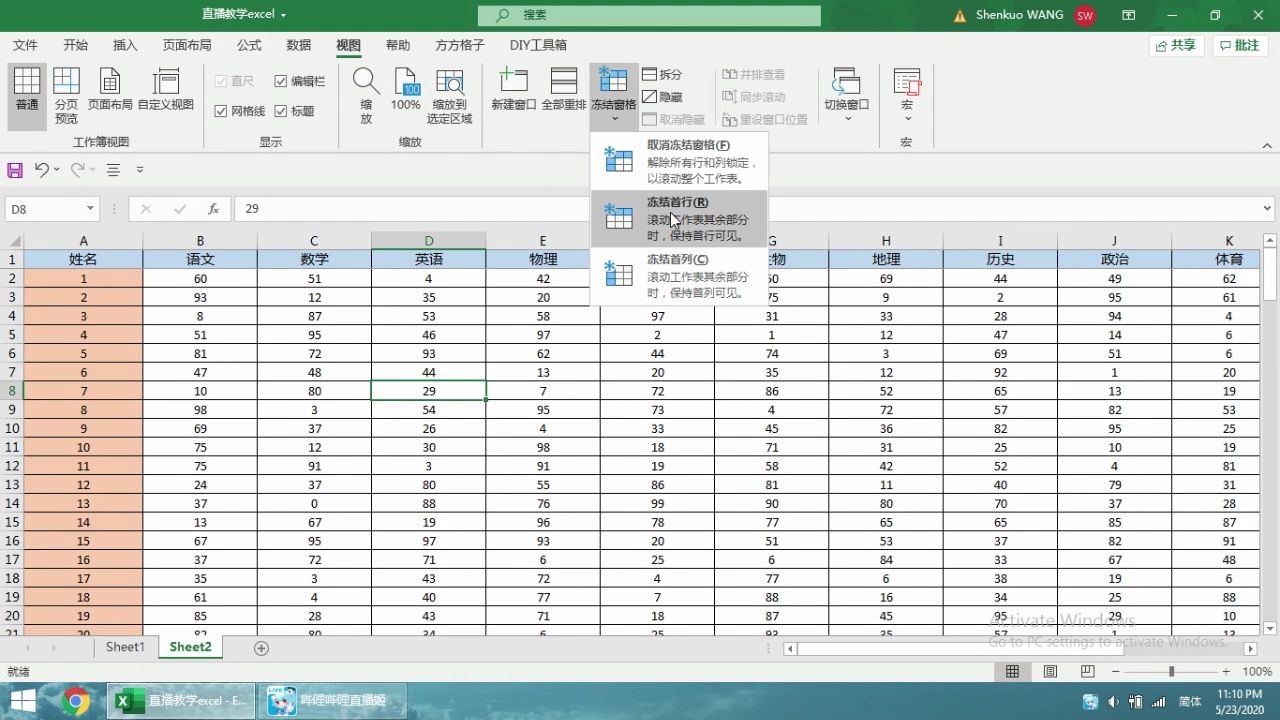Viewport: 1280px width, 720px height.
Task: Click the Comments (批注) button
Action: [x=1240, y=45]
